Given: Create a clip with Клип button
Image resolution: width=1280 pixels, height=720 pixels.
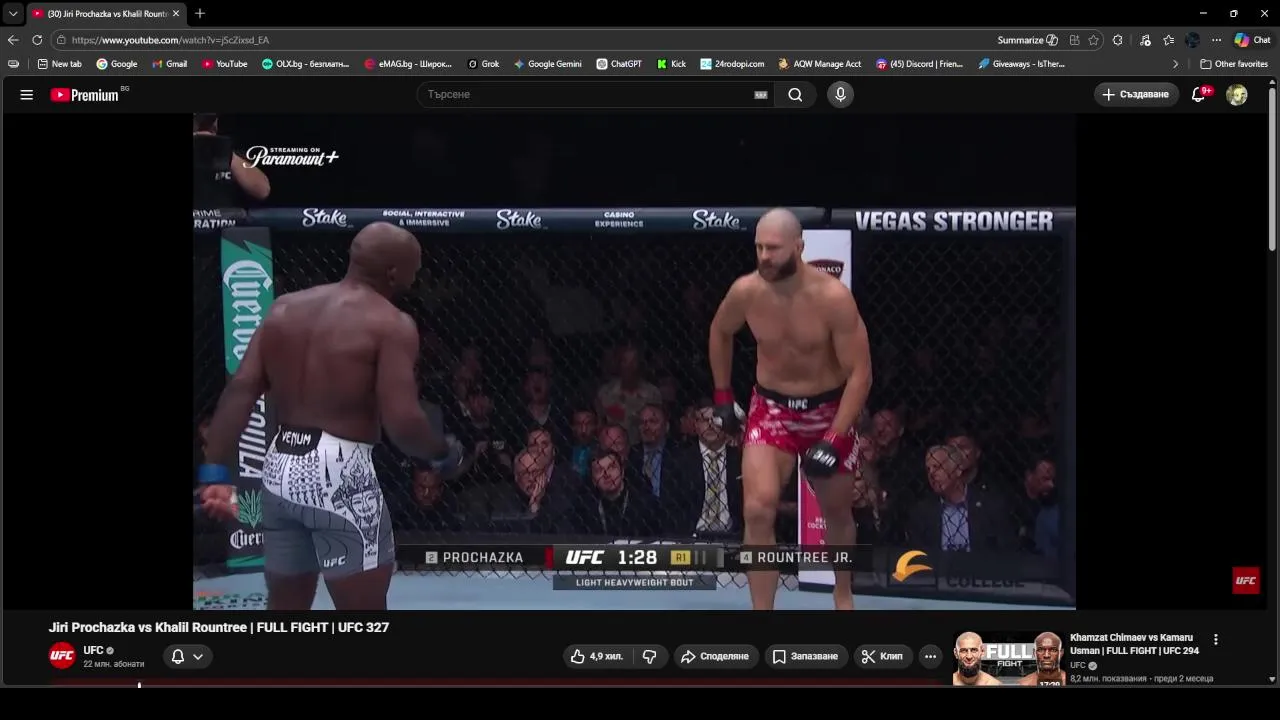Looking at the screenshot, I should 883,657.
